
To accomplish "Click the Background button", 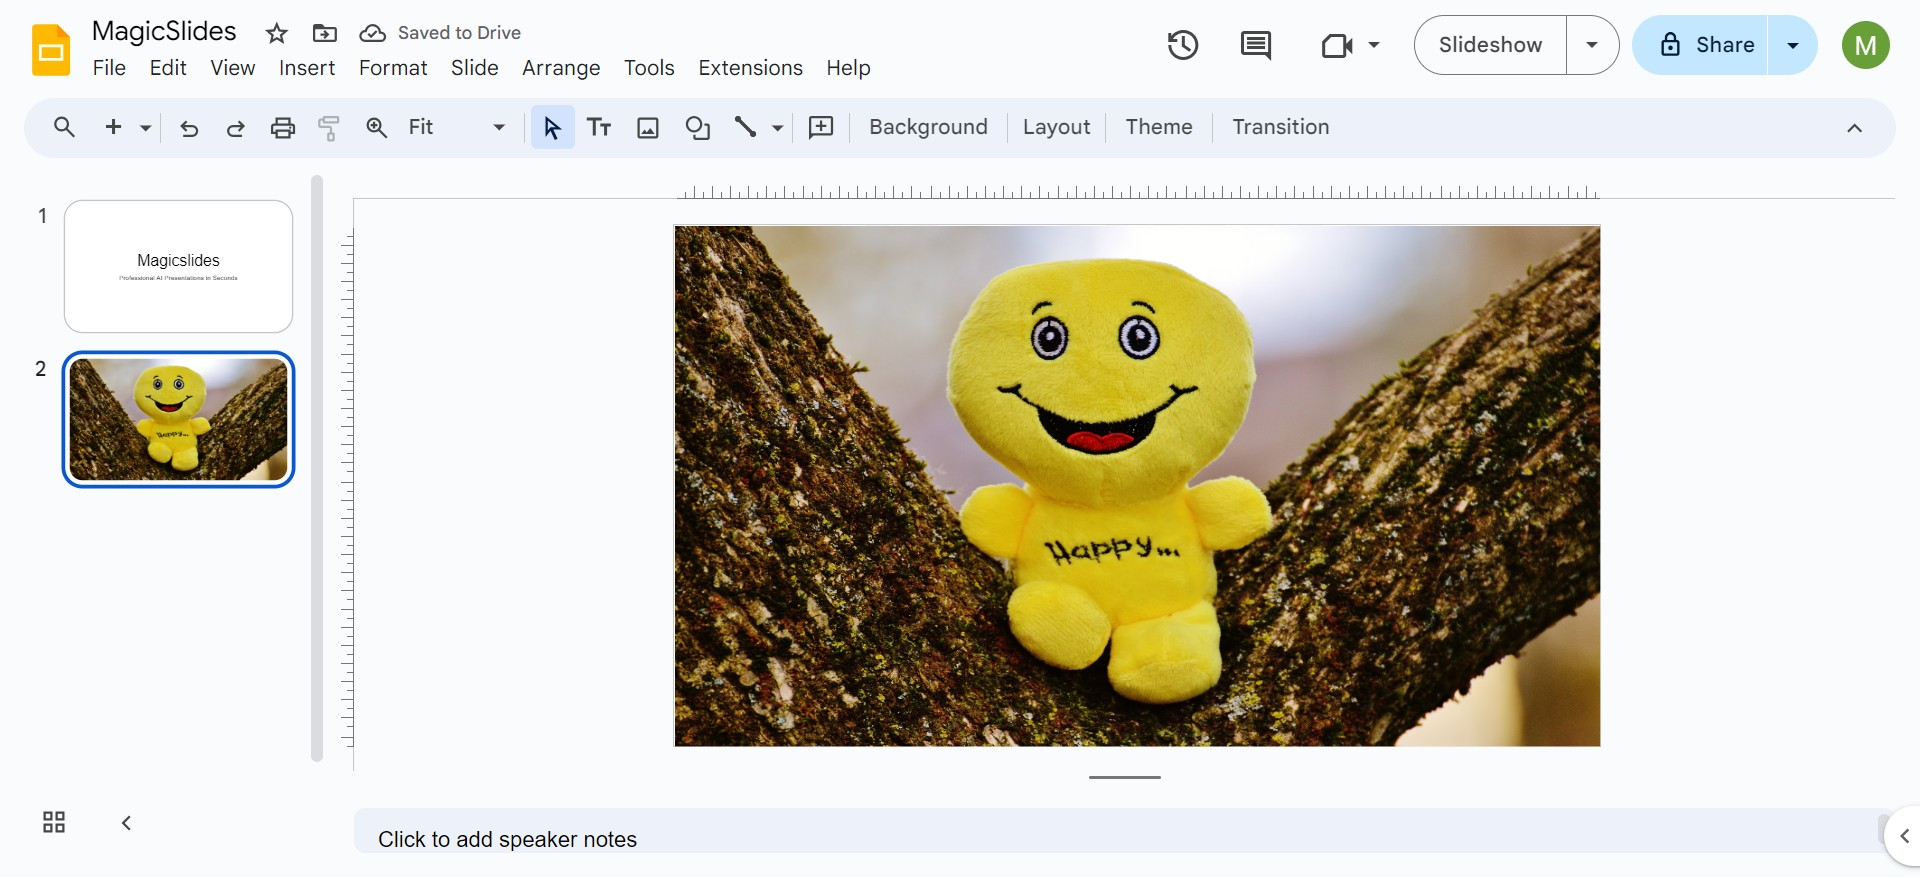I will (x=927, y=128).
